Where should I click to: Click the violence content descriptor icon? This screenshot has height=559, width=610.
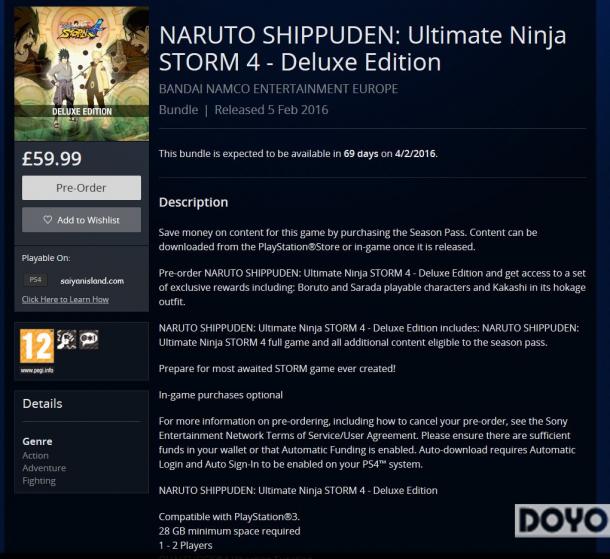pos(67,339)
